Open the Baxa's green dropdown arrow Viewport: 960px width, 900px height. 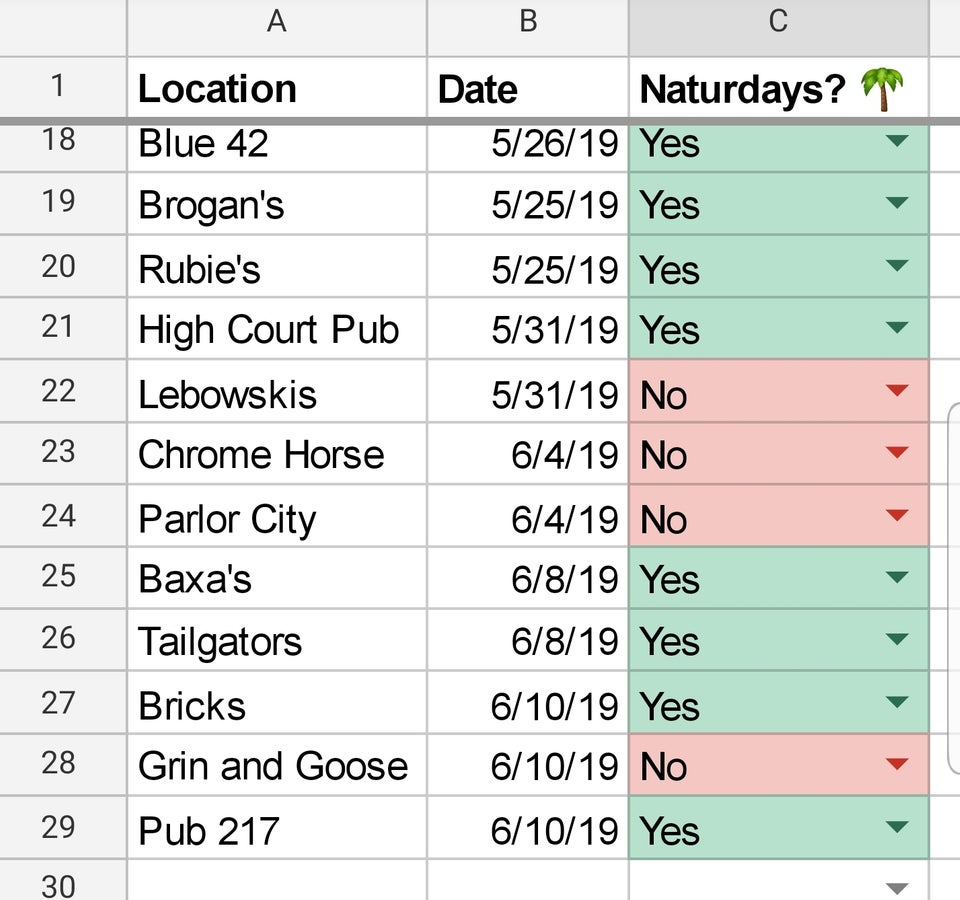897,577
